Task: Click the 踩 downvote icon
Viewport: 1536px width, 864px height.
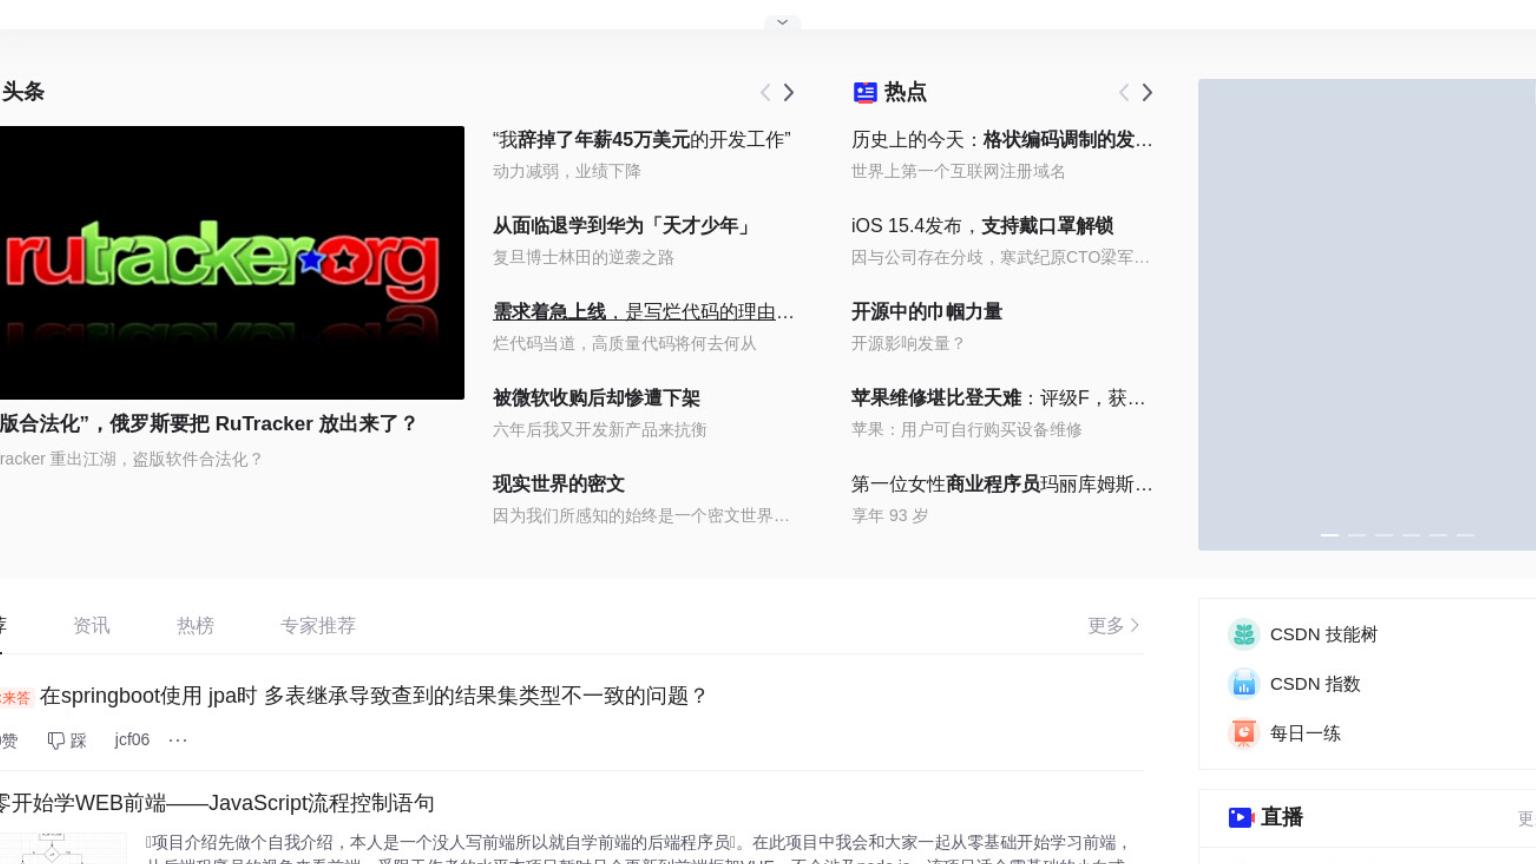Action: coord(56,740)
